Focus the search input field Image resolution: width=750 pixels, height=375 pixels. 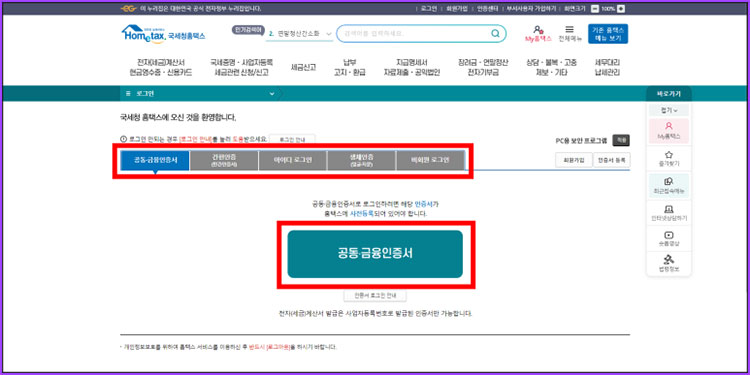point(421,33)
